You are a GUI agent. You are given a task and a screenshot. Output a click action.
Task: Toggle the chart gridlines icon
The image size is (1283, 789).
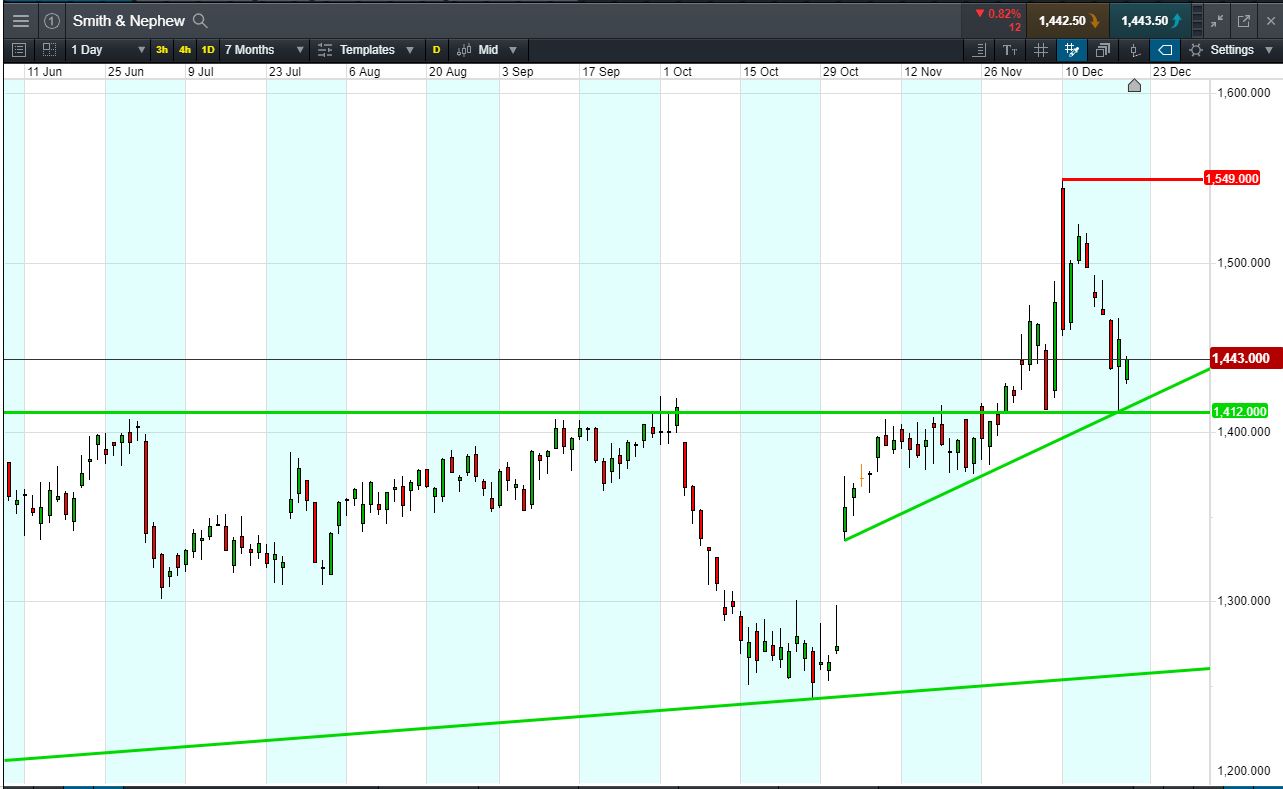coord(1041,50)
